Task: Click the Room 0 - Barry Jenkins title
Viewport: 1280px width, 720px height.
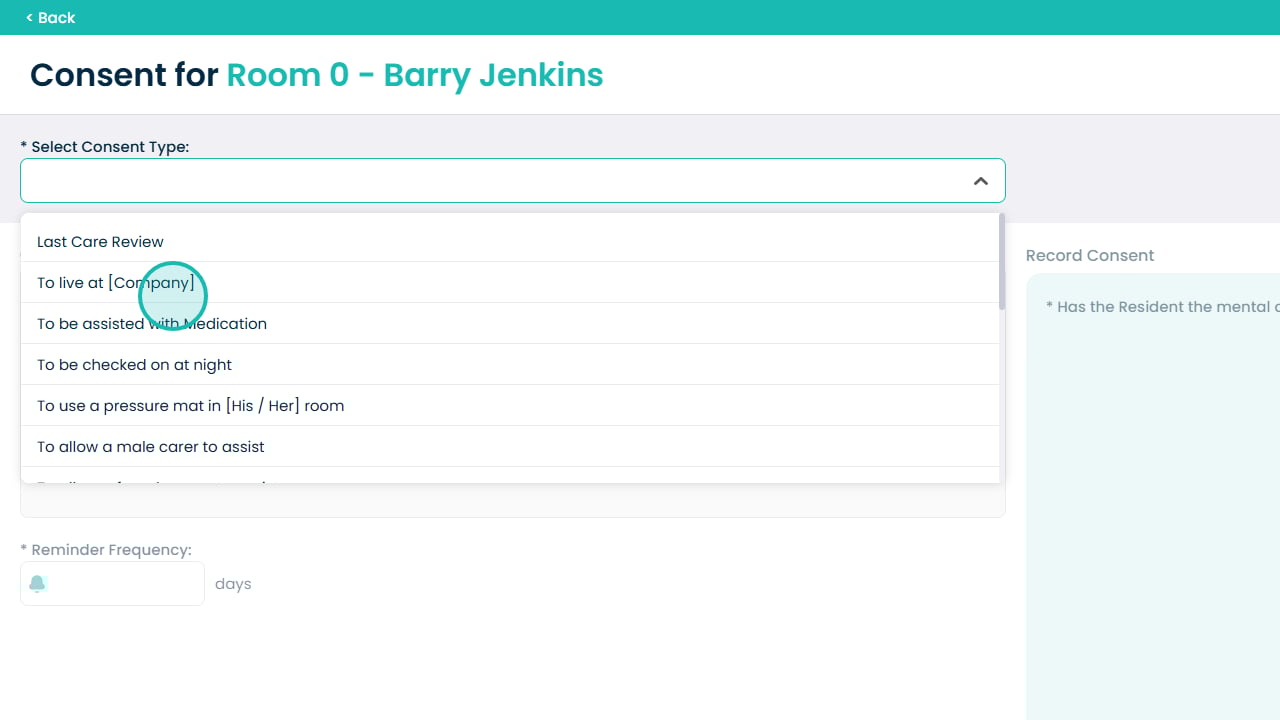Action: click(415, 75)
